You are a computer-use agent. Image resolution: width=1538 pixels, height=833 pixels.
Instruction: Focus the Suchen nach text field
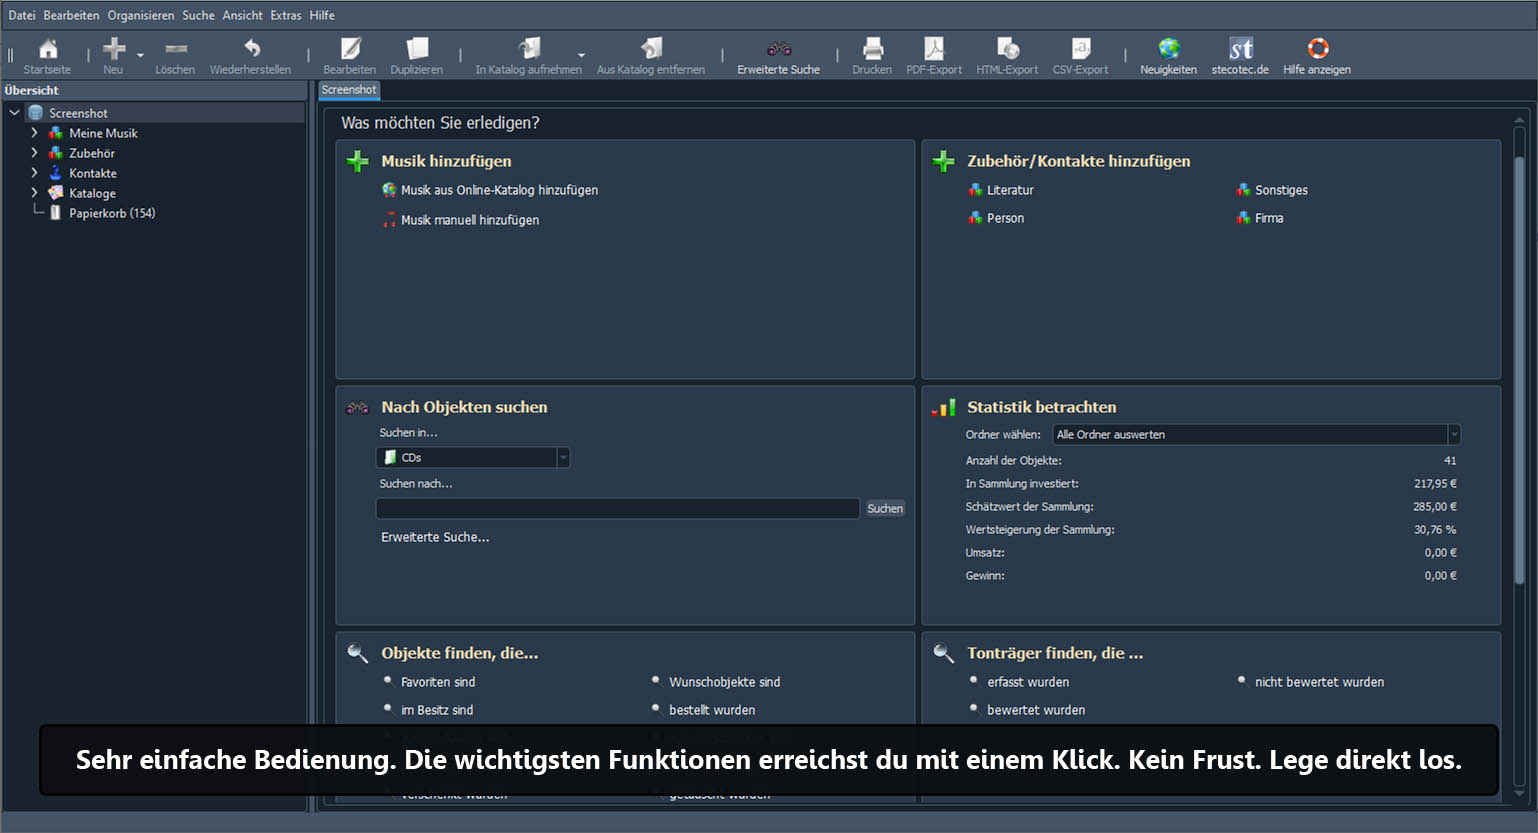pos(617,508)
